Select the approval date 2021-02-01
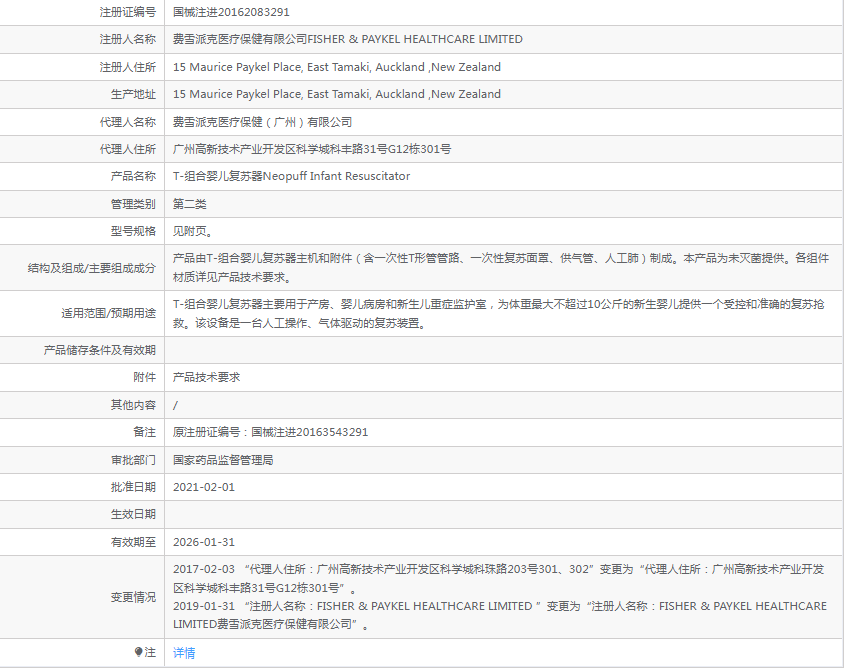 point(206,488)
